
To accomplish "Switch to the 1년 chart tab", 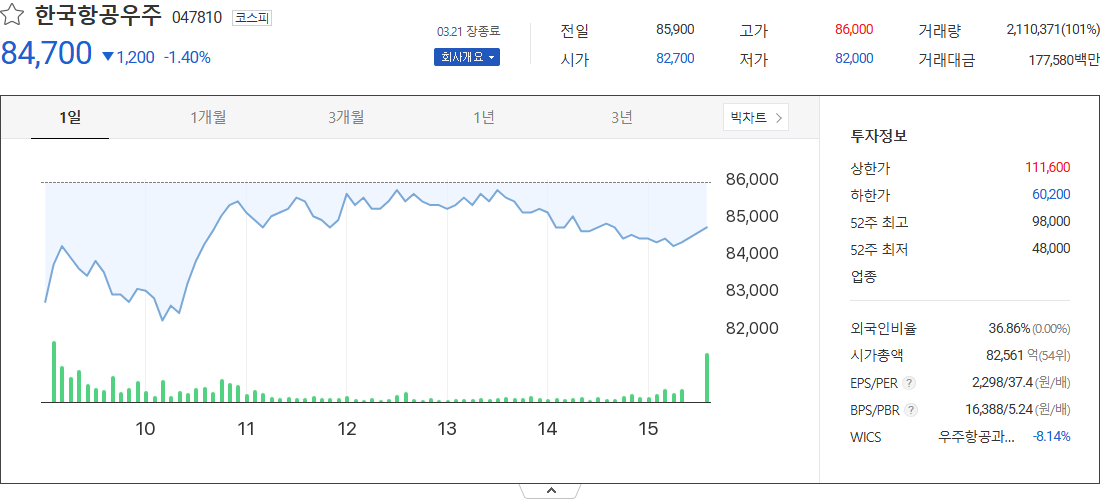I will click(483, 118).
